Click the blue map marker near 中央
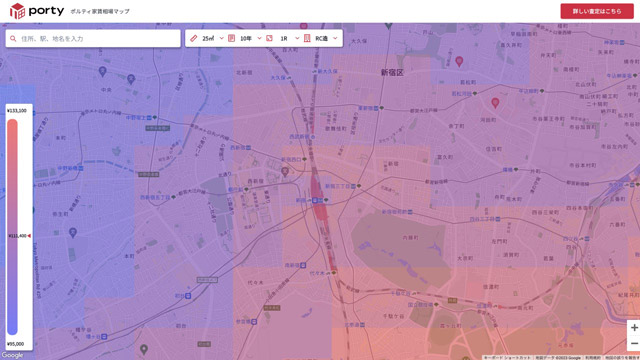Screen dimensions: 640x360 tap(102, 72)
